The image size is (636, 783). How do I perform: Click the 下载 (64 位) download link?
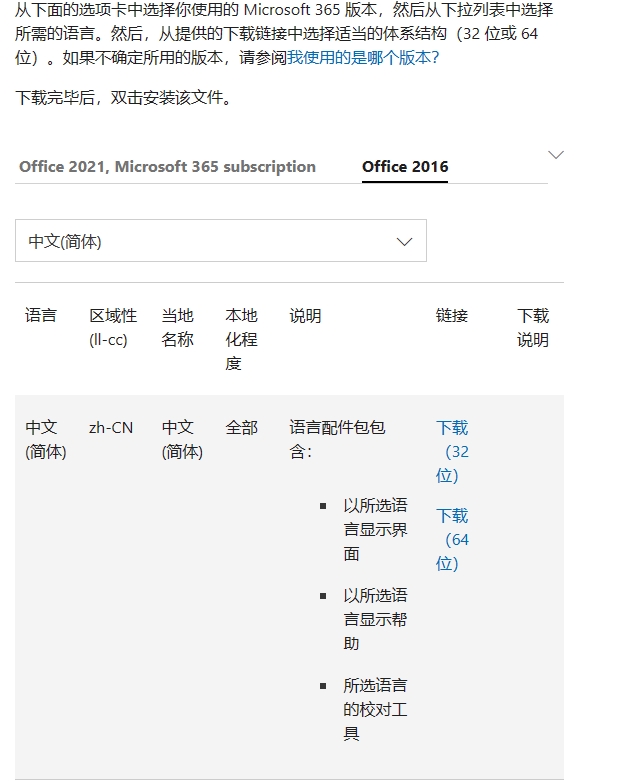pyautogui.click(x=452, y=539)
